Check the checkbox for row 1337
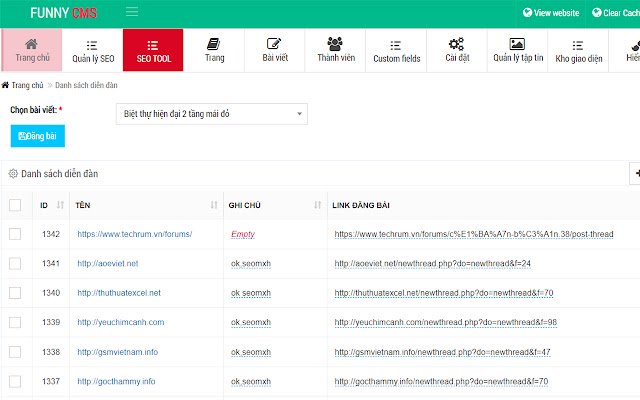The height and width of the screenshot is (400, 640). [15, 381]
